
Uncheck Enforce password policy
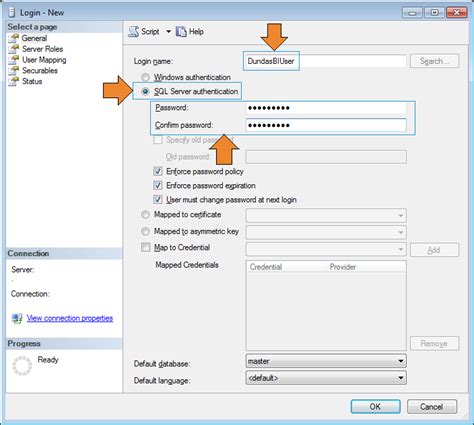tap(158, 171)
